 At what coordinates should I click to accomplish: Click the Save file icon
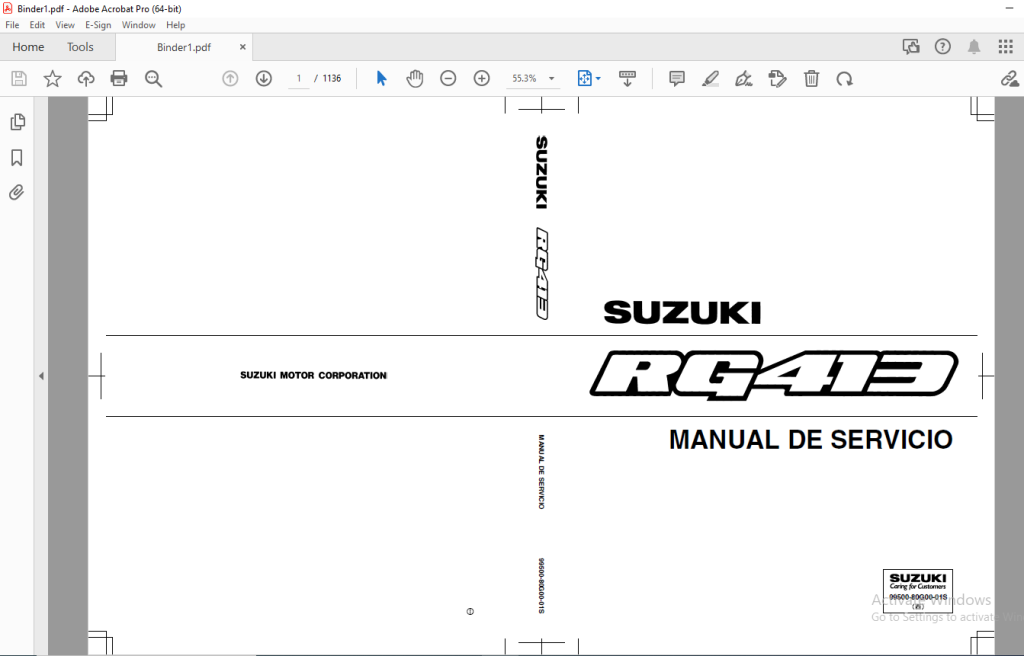point(19,79)
